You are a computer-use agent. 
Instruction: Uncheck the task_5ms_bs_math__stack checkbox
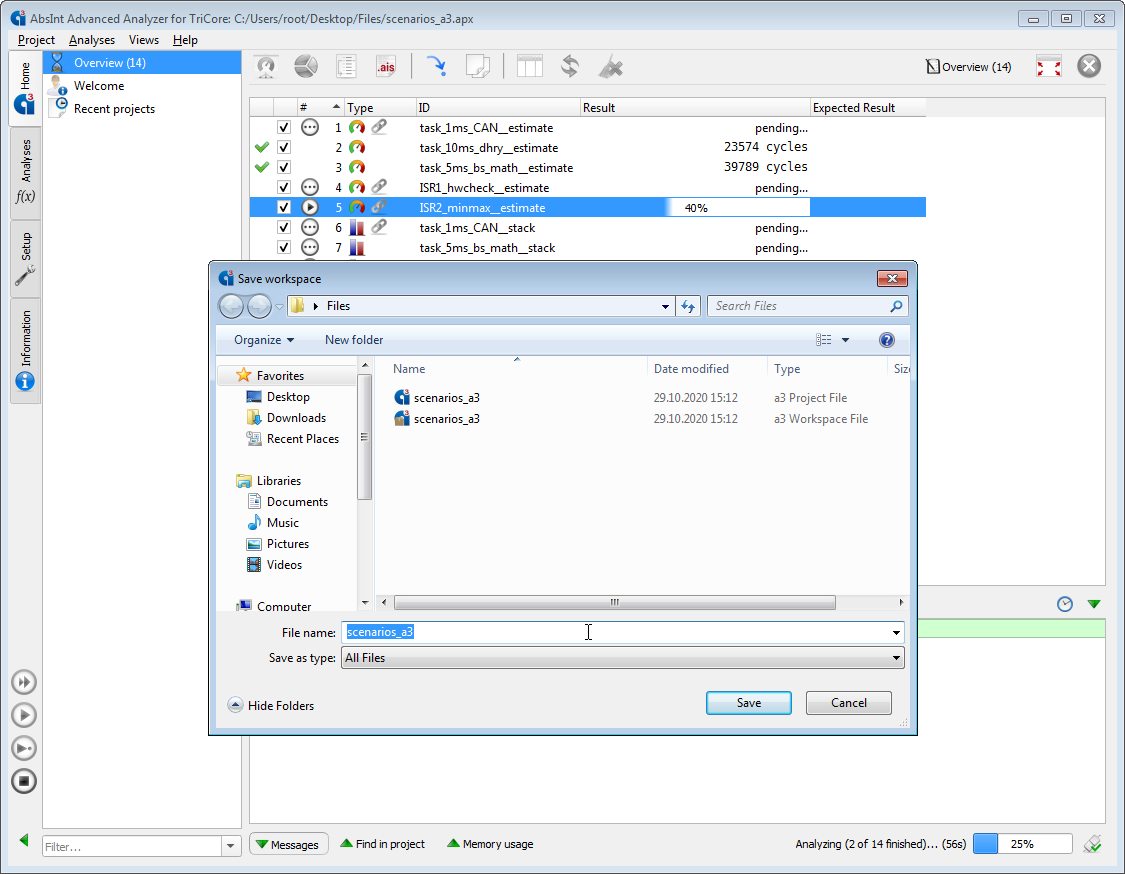[284, 248]
